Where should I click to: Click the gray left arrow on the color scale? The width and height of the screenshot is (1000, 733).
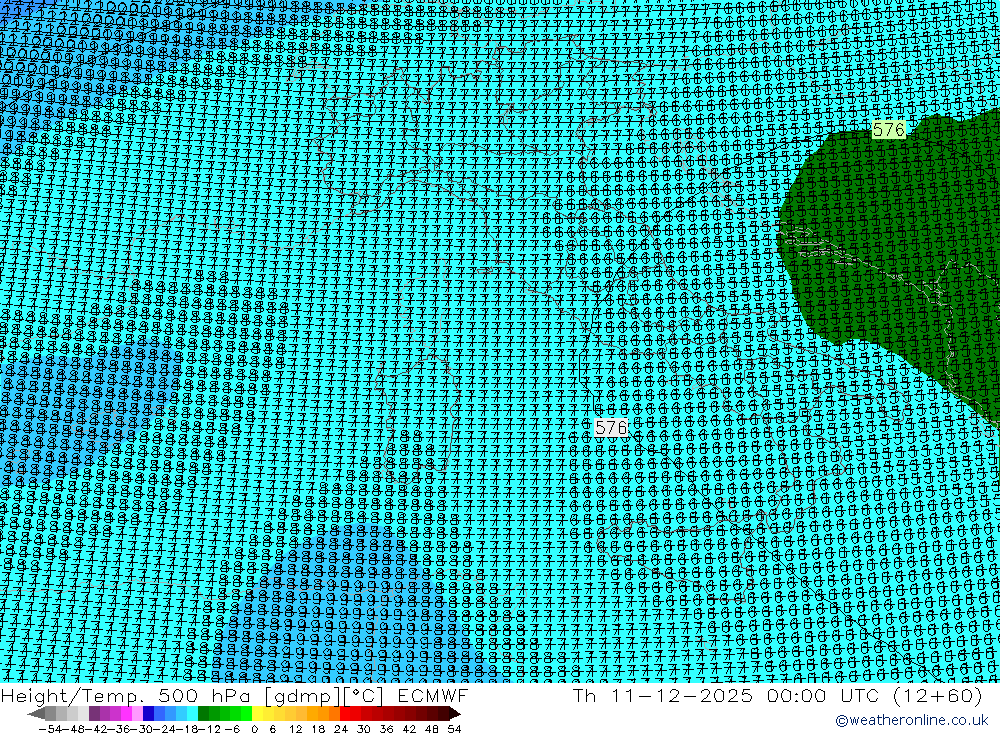[x=36, y=714]
